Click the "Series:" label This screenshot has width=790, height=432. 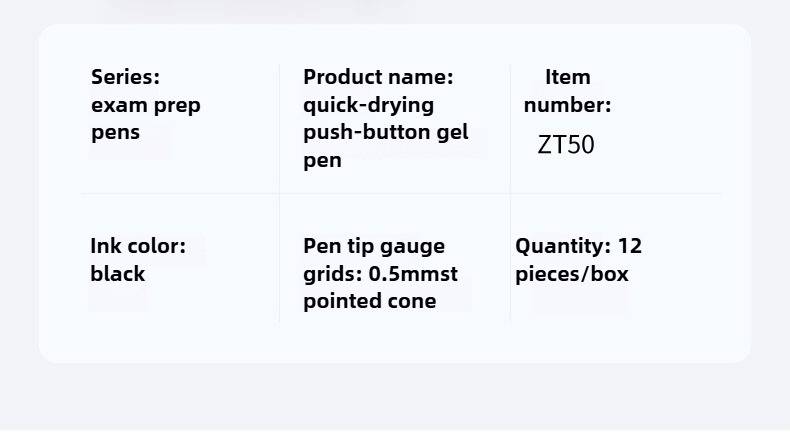(x=125, y=77)
